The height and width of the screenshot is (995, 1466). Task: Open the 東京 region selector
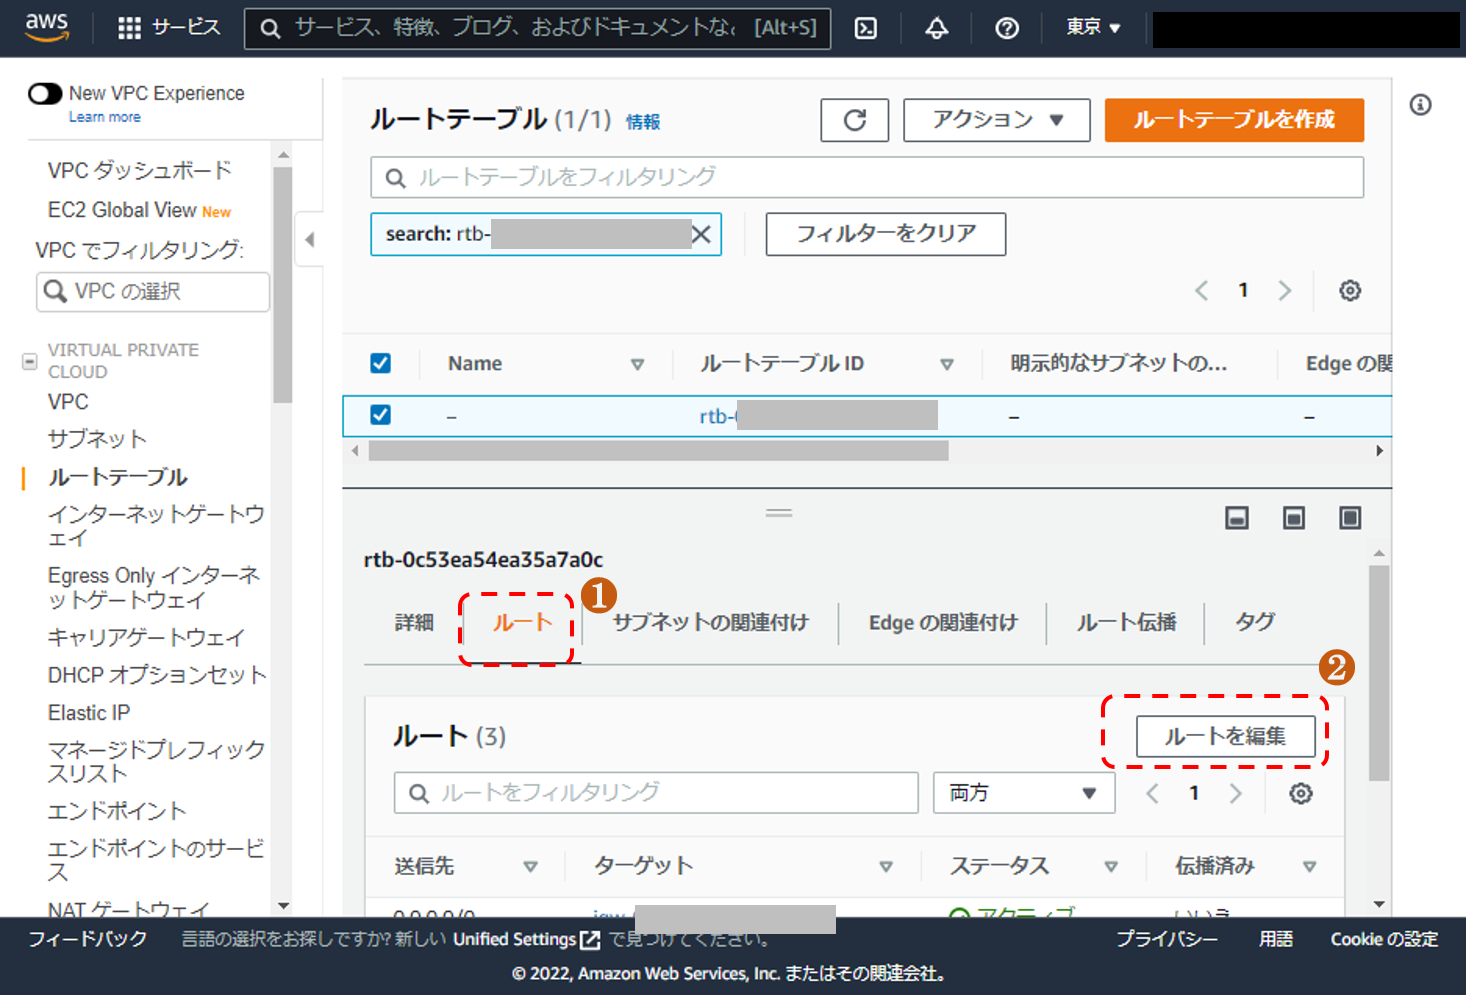[1092, 28]
